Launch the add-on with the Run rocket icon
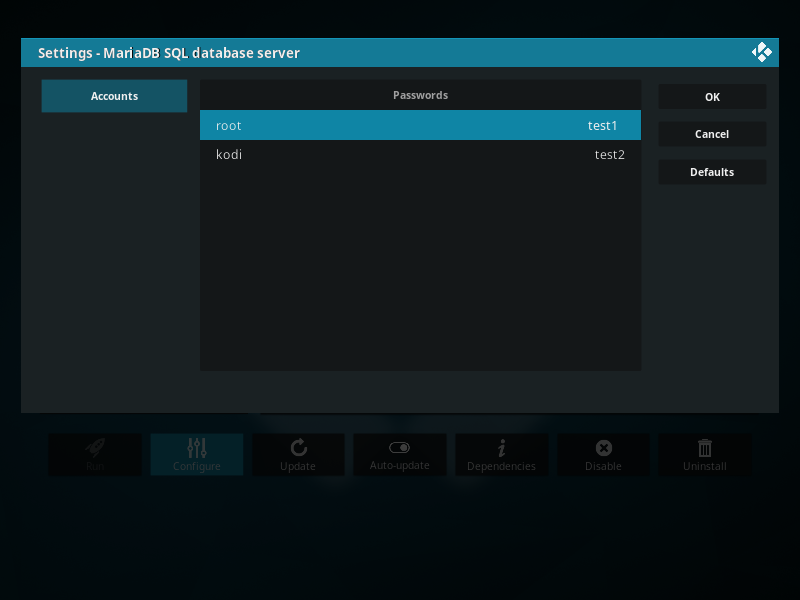The height and width of the screenshot is (600, 800). point(95,448)
